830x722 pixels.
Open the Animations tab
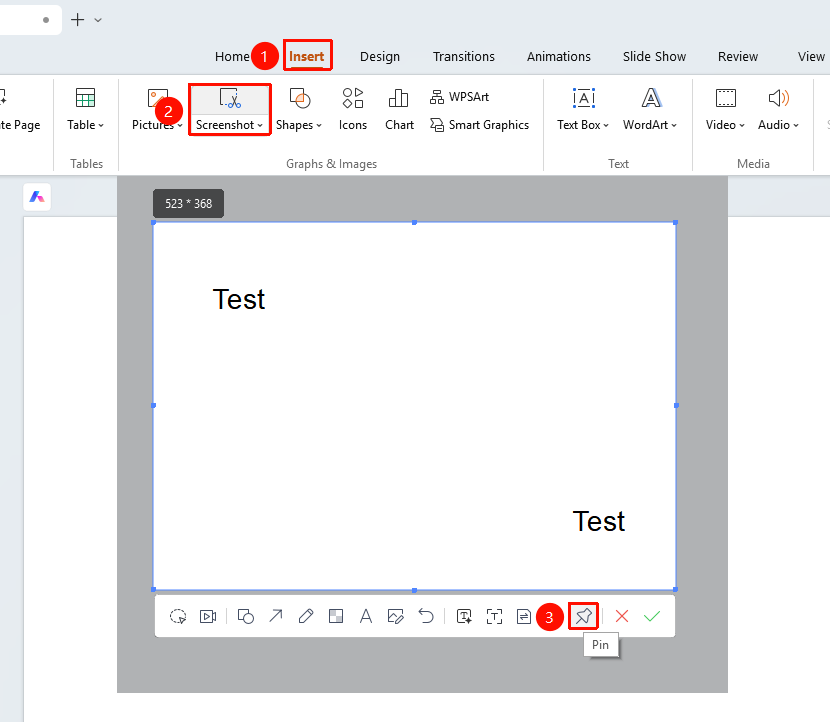(x=559, y=57)
